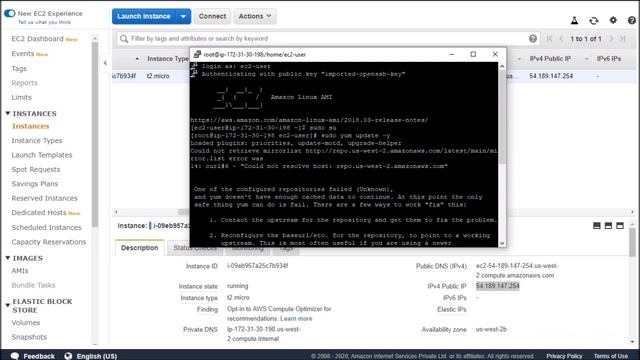Select the highlighted IPv4 Public IP value
This screenshot has height=360, width=640.
click(498, 286)
